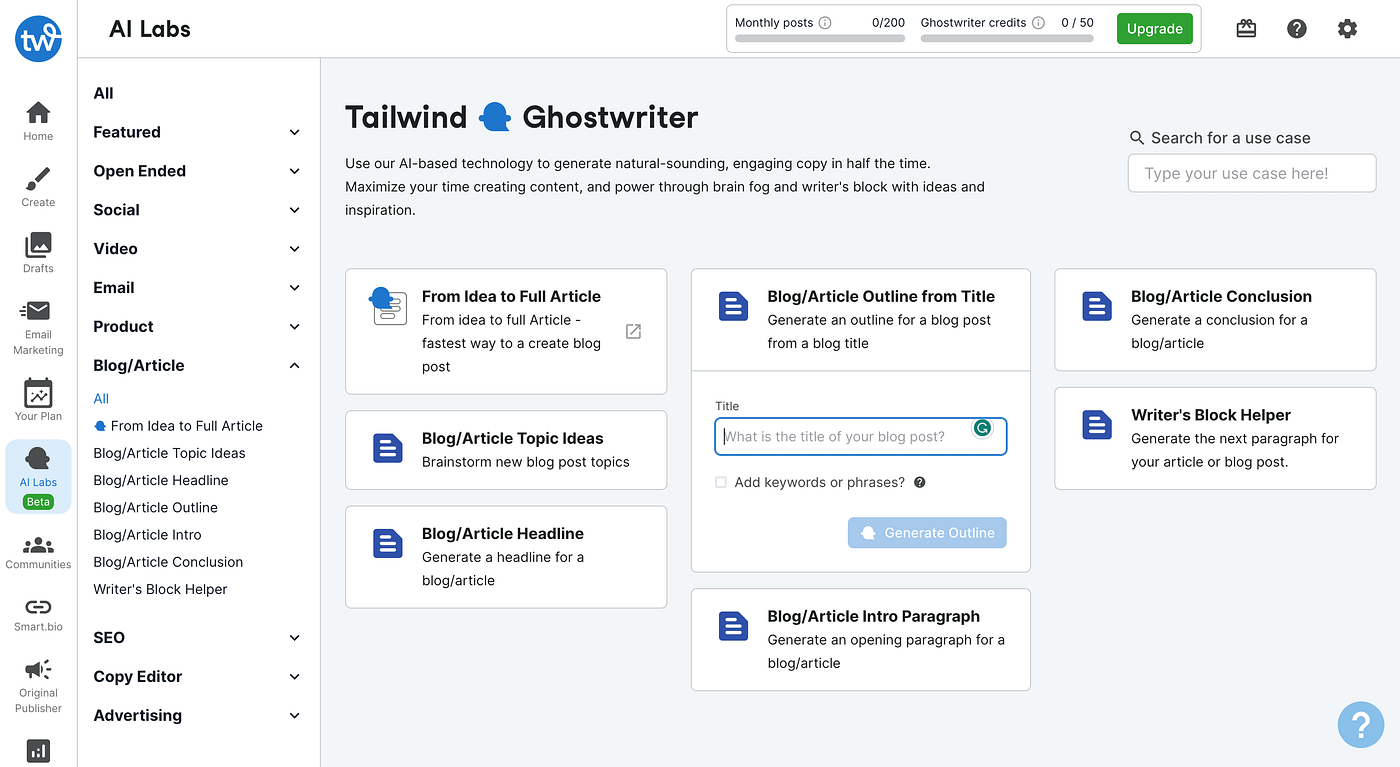Image resolution: width=1400 pixels, height=767 pixels.
Task: Expand the Featured category
Action: point(294,132)
